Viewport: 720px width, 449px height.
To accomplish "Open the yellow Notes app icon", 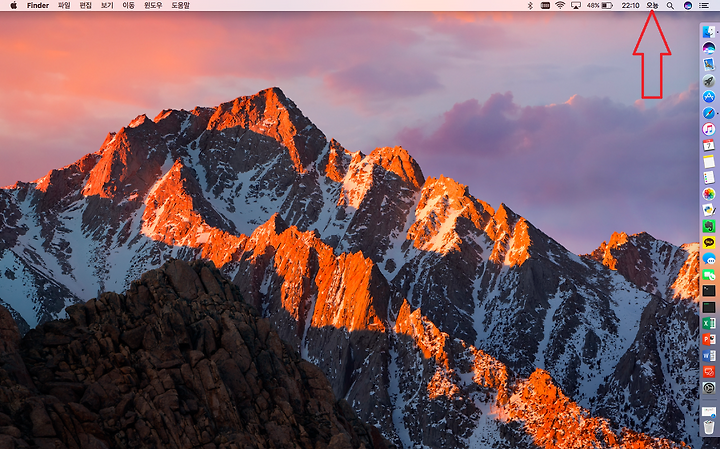I will [709, 161].
